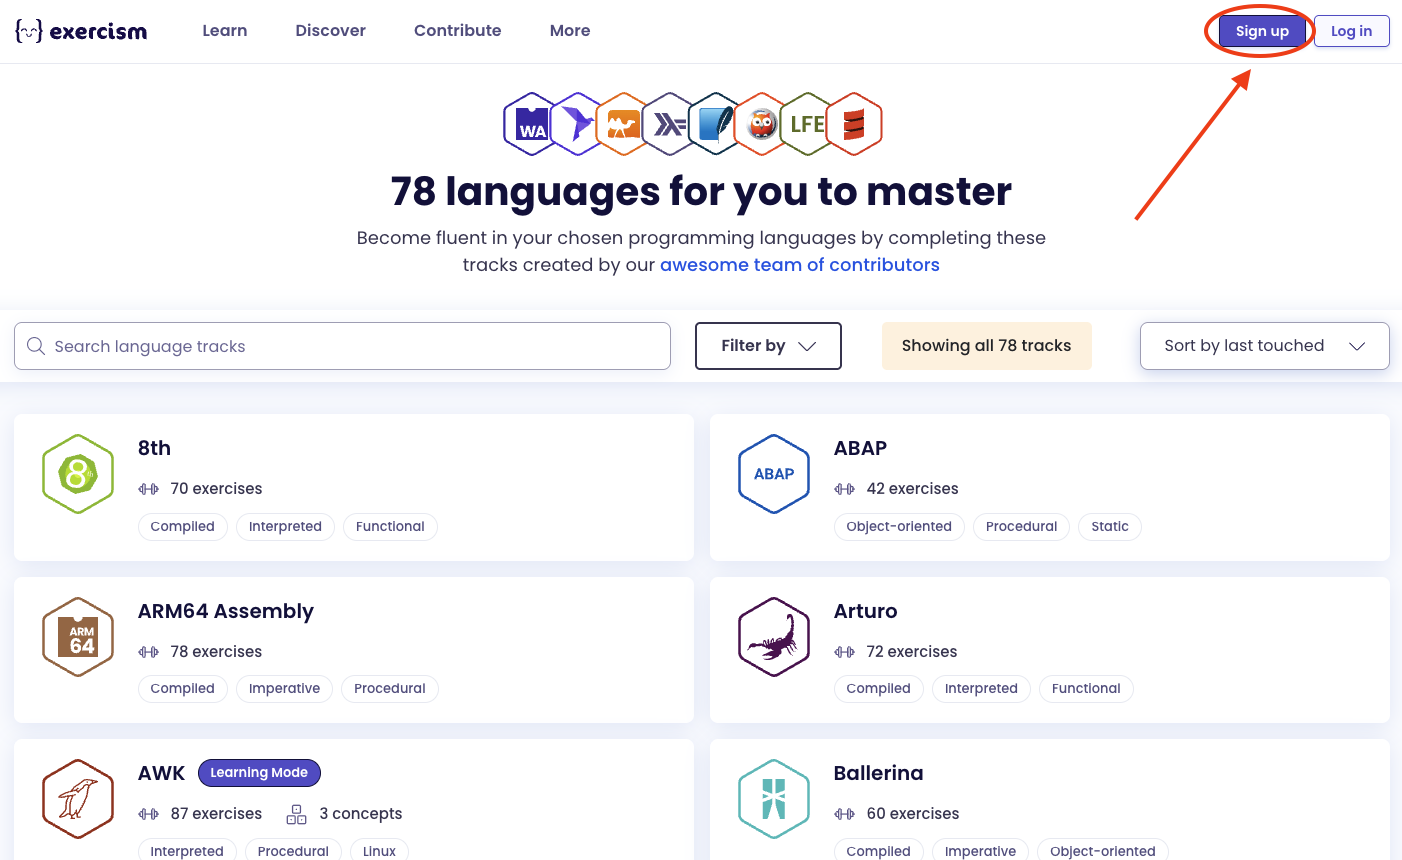The height and width of the screenshot is (860, 1402).
Task: Click the LFE language hexagon icon
Action: tap(808, 123)
